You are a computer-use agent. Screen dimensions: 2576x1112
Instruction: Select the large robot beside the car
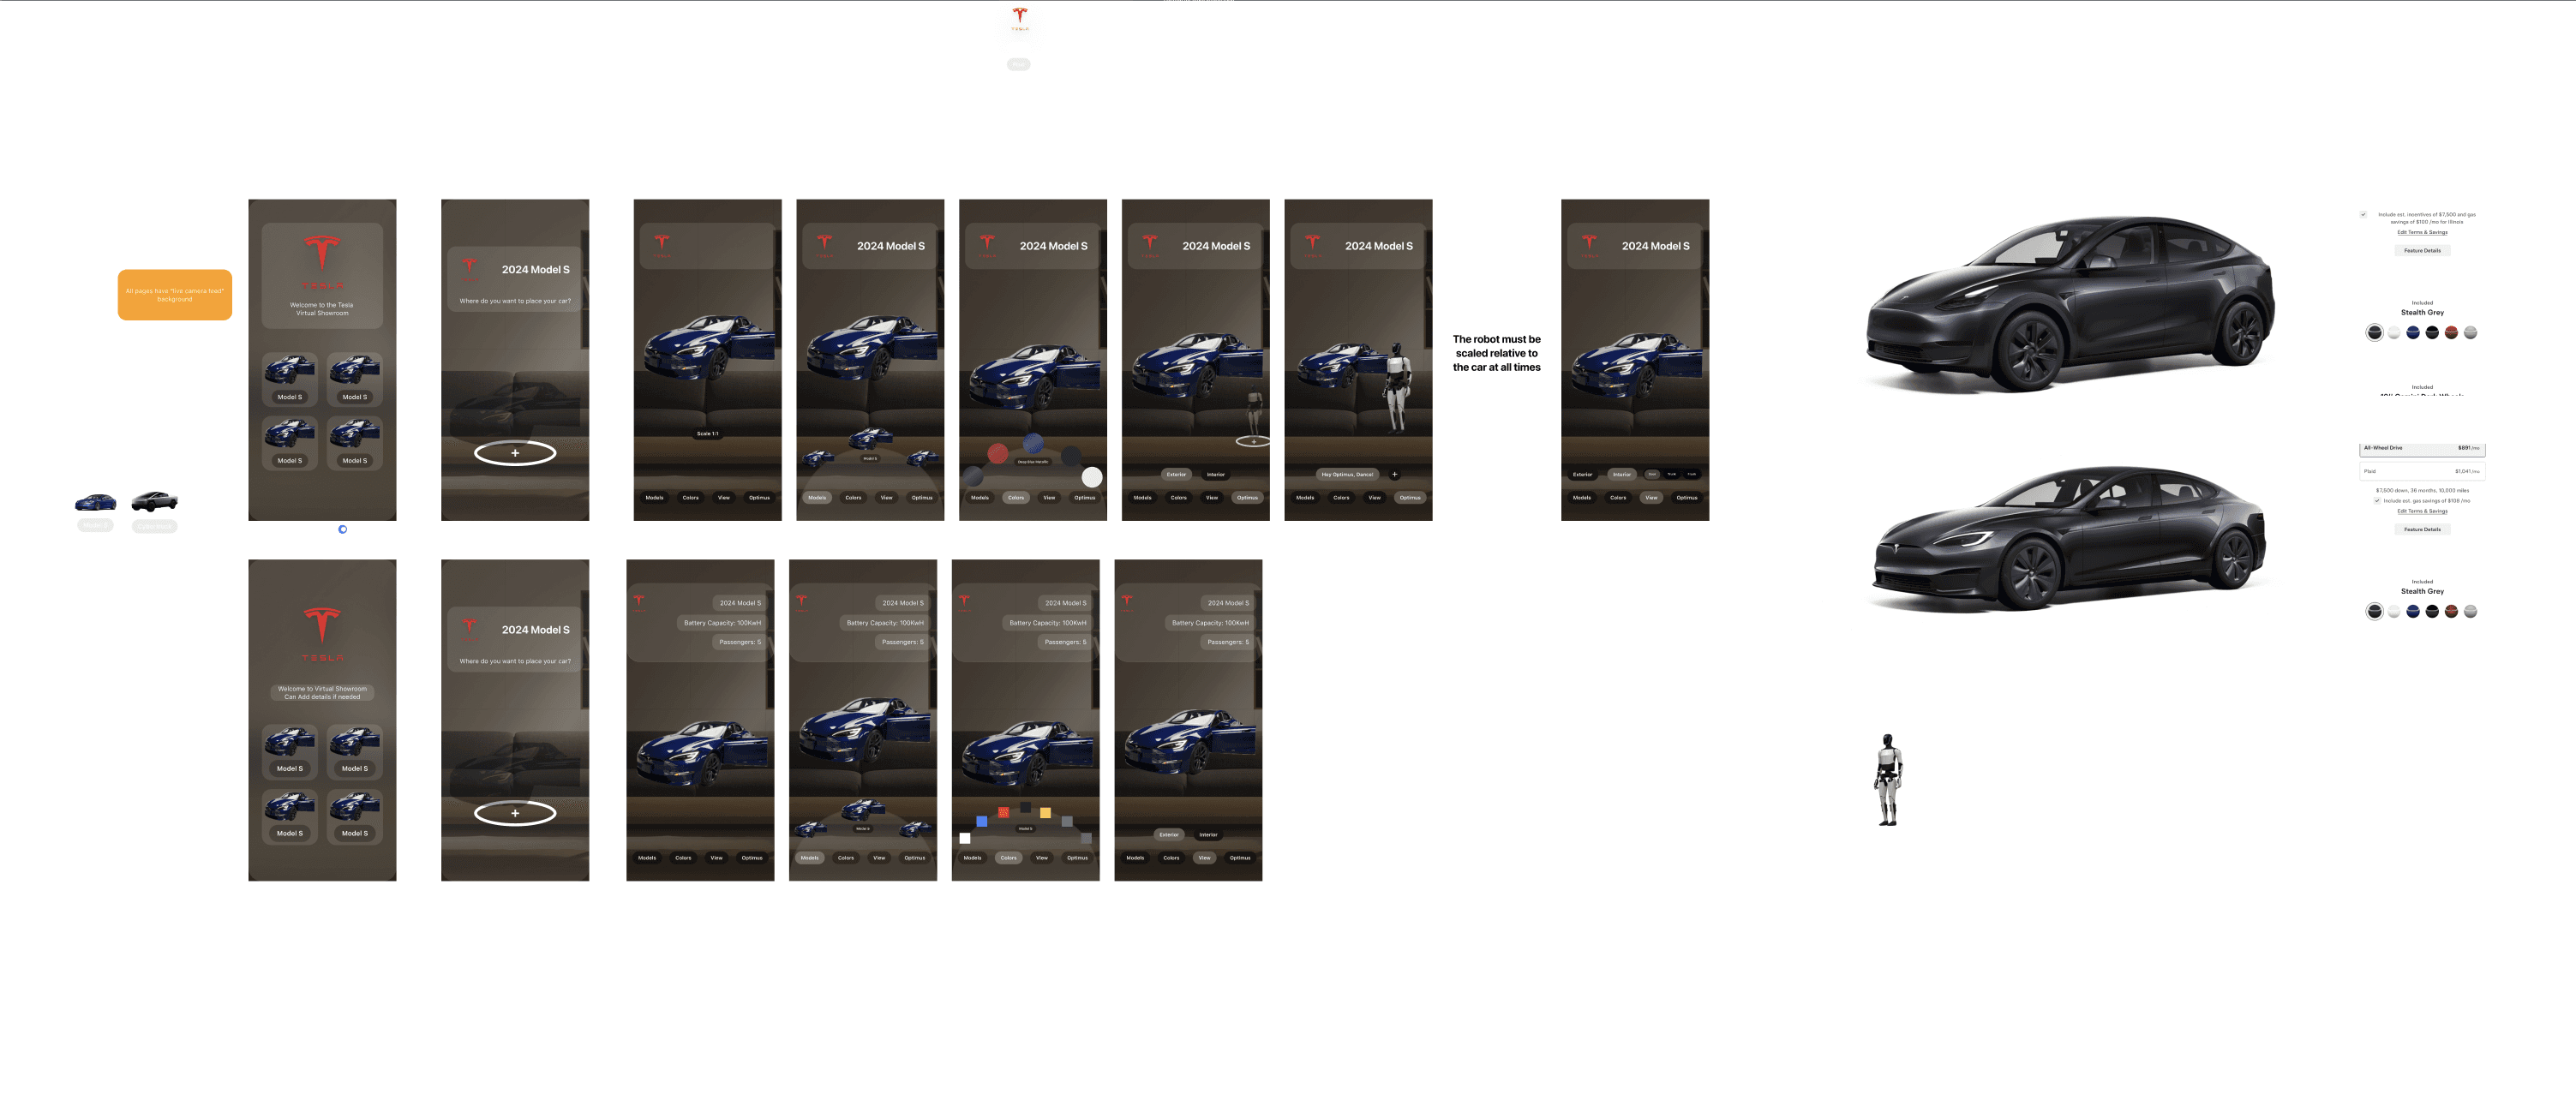click(1396, 388)
